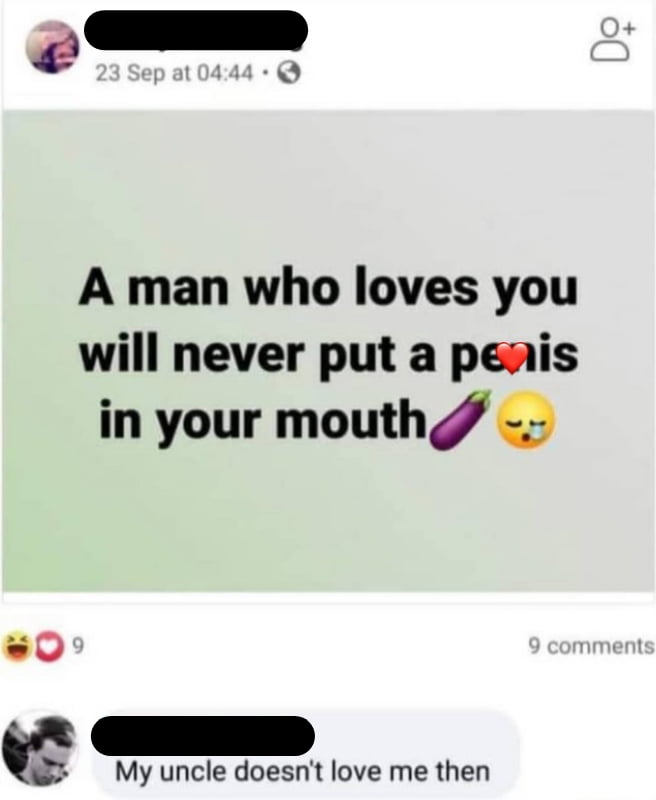Click the crying face emoji in the post
The image size is (656, 800).
[x=526, y=419]
